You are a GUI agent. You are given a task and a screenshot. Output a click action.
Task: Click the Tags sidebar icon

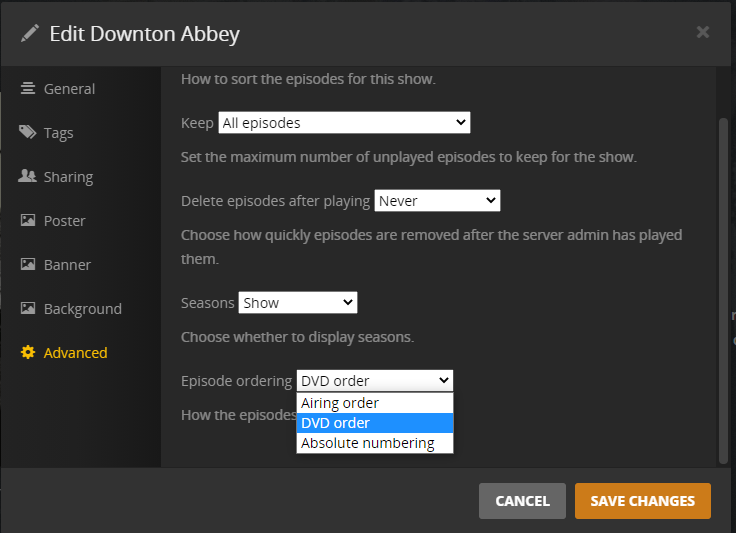tap(28, 133)
